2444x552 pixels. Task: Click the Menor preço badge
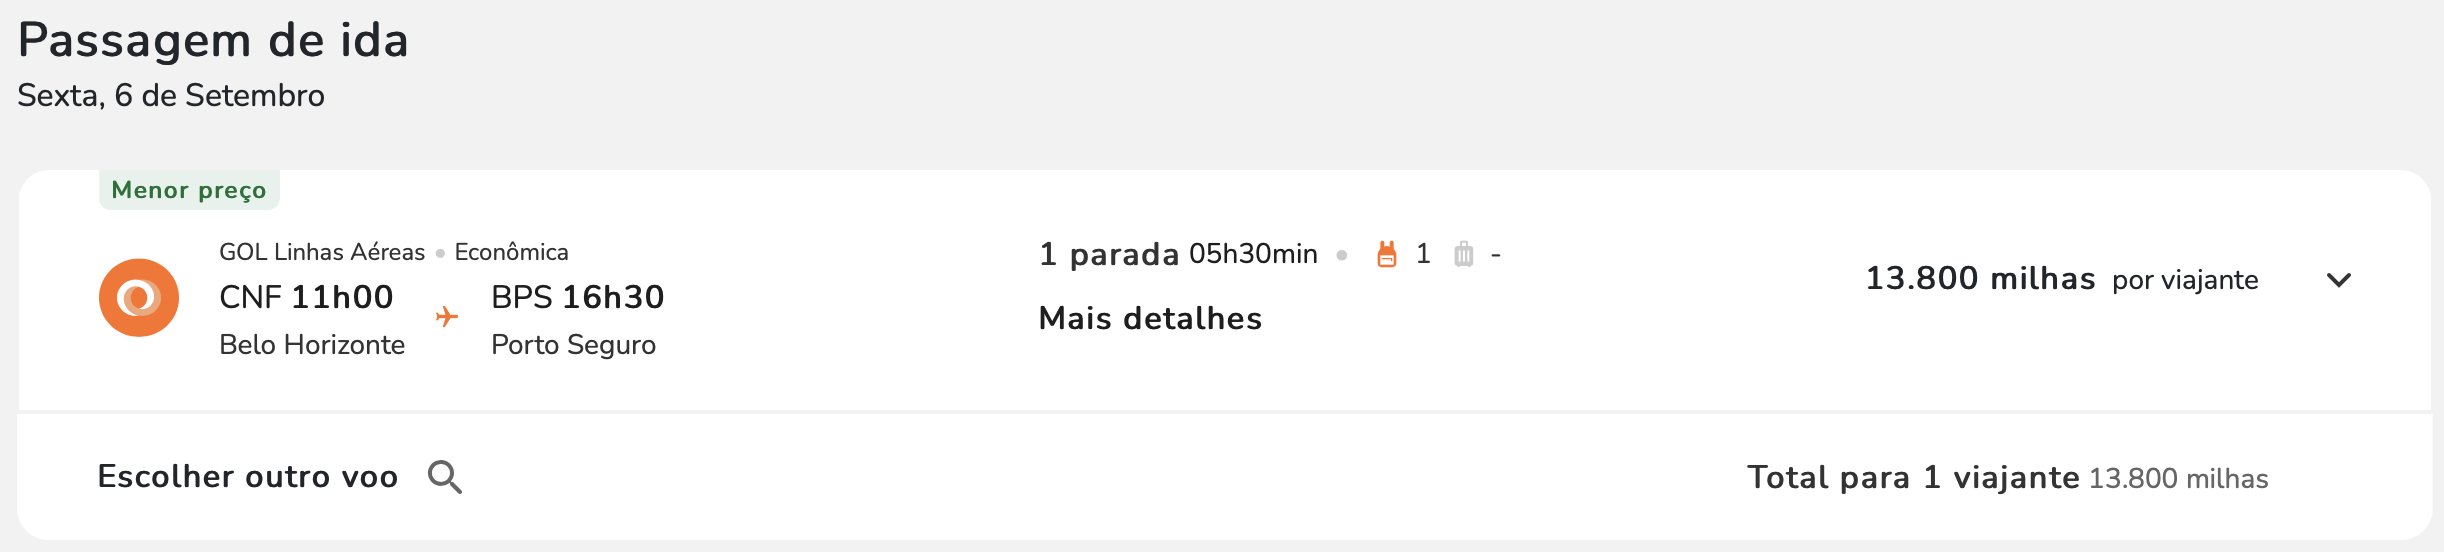tap(189, 190)
